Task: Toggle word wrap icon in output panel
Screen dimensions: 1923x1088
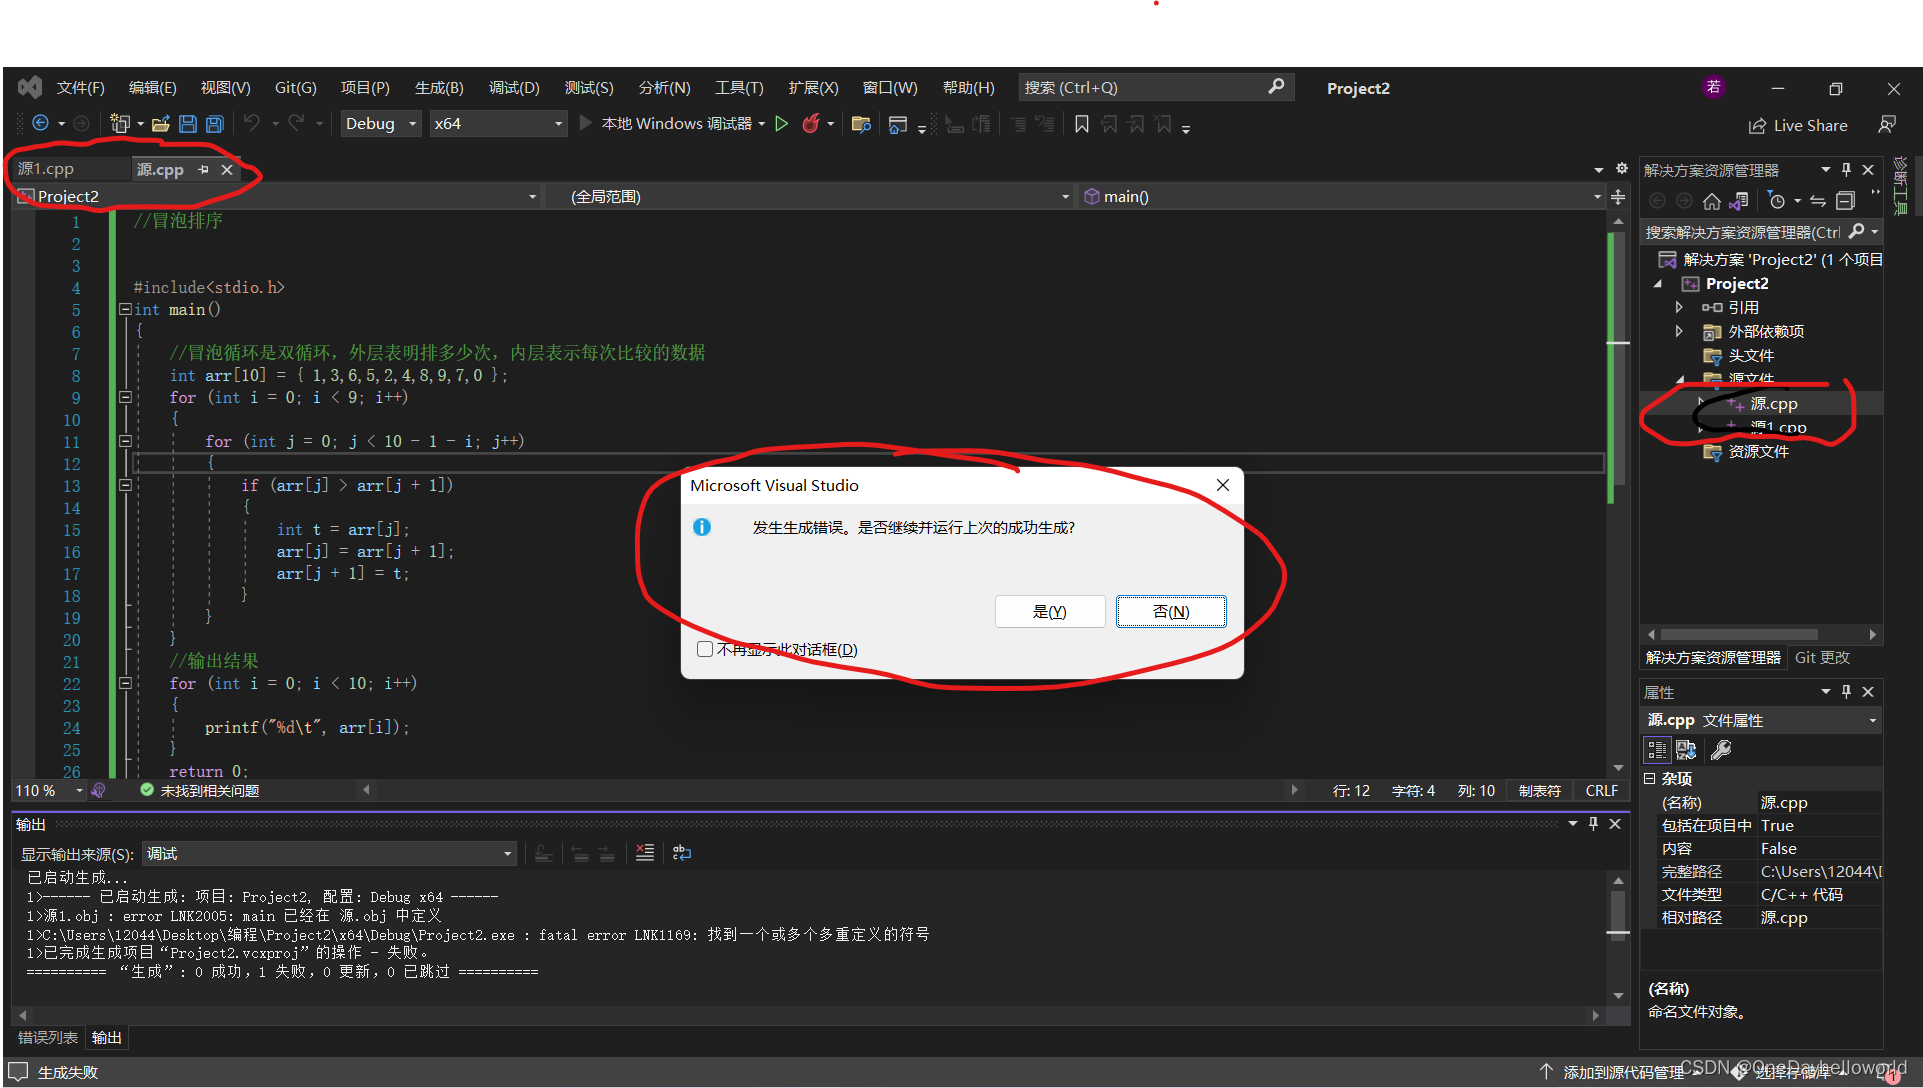Action: (x=682, y=853)
